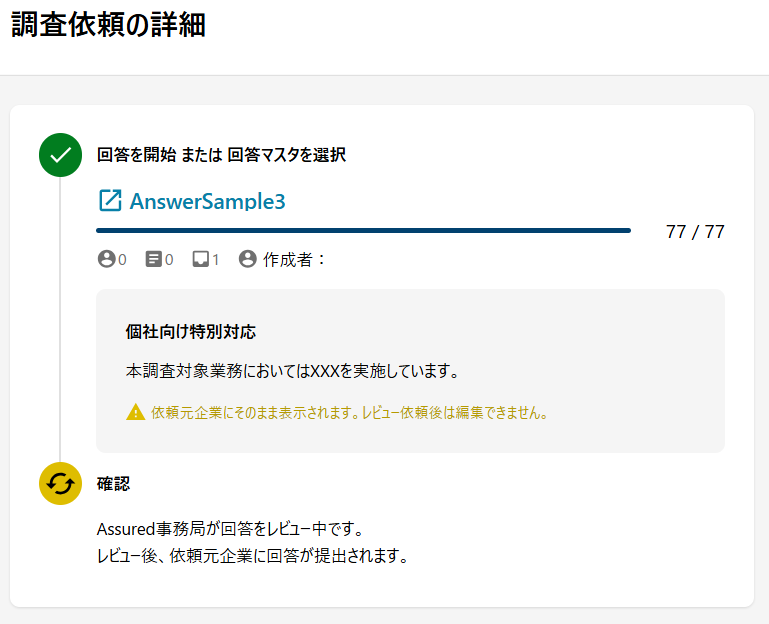Click the 作成者： label

pos(294,259)
